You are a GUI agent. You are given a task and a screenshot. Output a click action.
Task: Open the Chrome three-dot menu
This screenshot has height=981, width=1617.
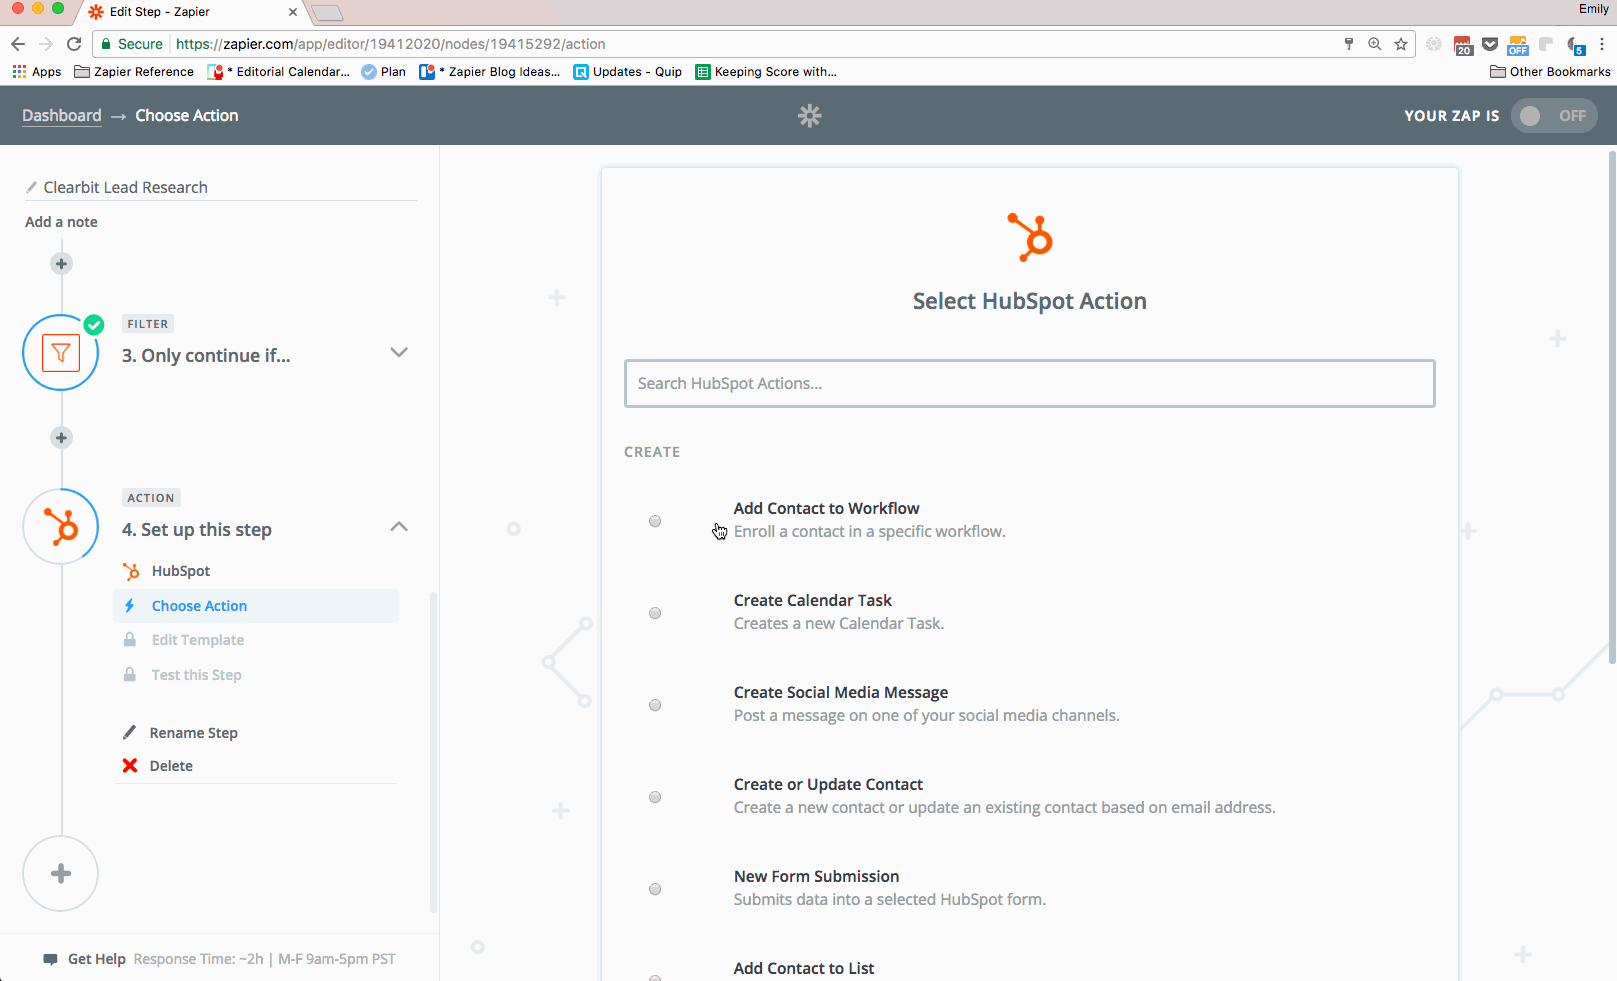[1602, 44]
